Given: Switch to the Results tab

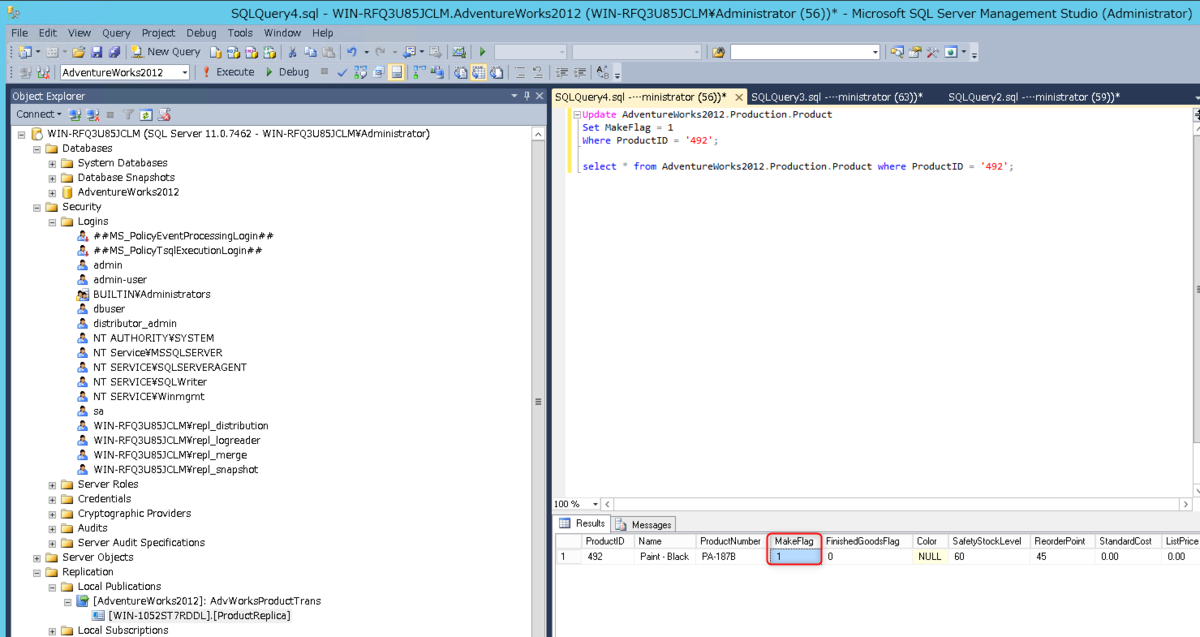Looking at the screenshot, I should 582,523.
